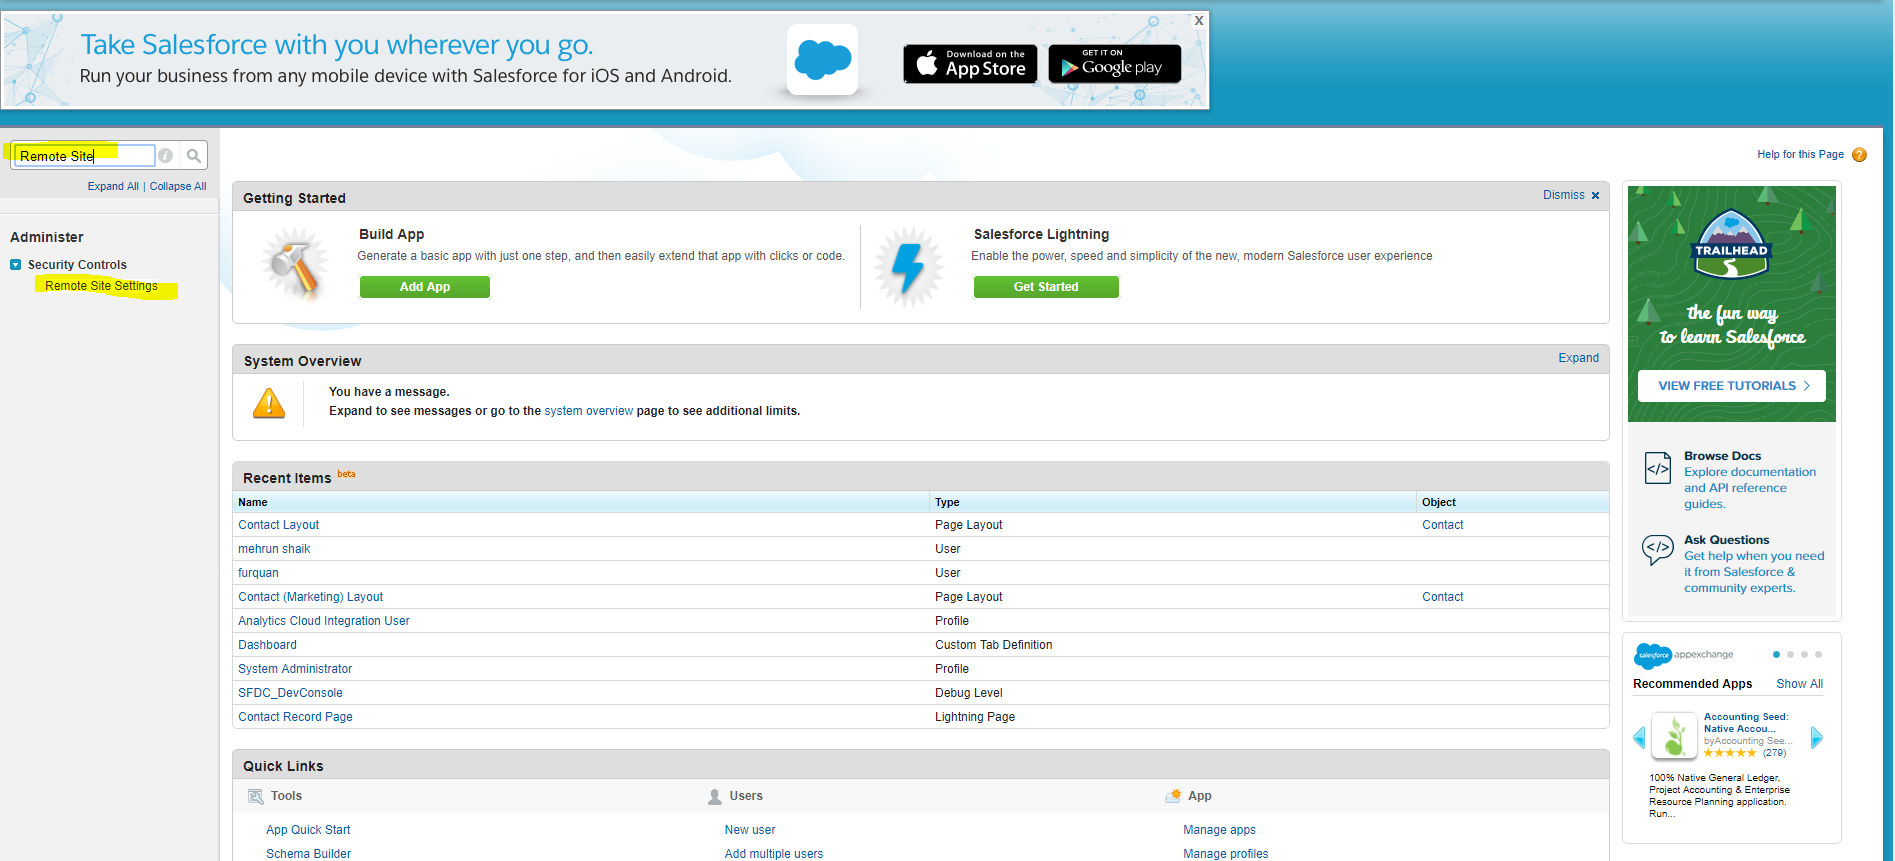
Task: Open the Manage profiles quick link
Action: [1225, 854]
